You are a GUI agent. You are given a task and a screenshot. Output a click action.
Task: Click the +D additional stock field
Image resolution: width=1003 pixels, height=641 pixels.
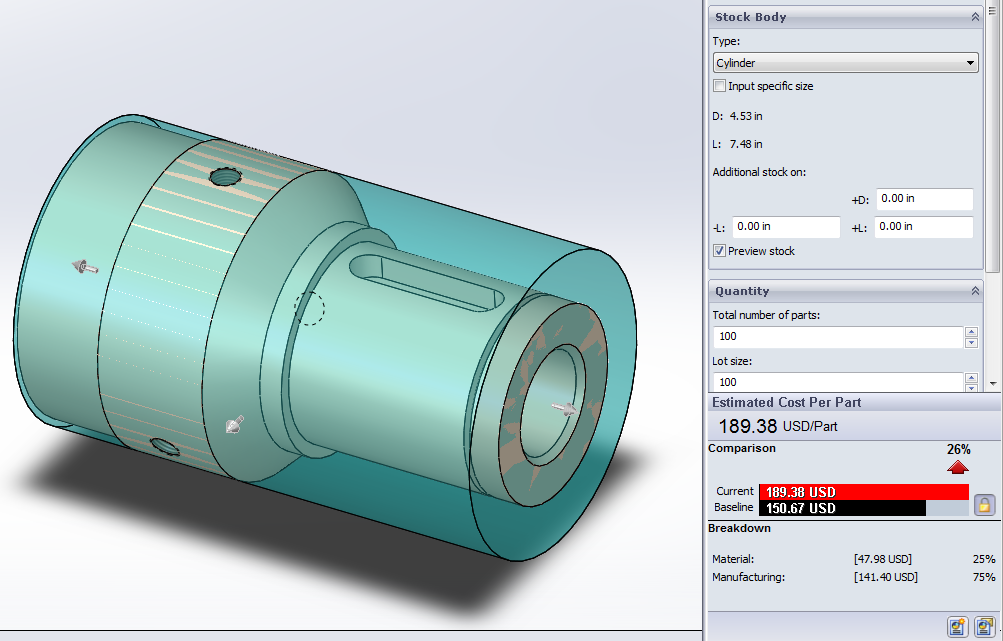(x=923, y=199)
